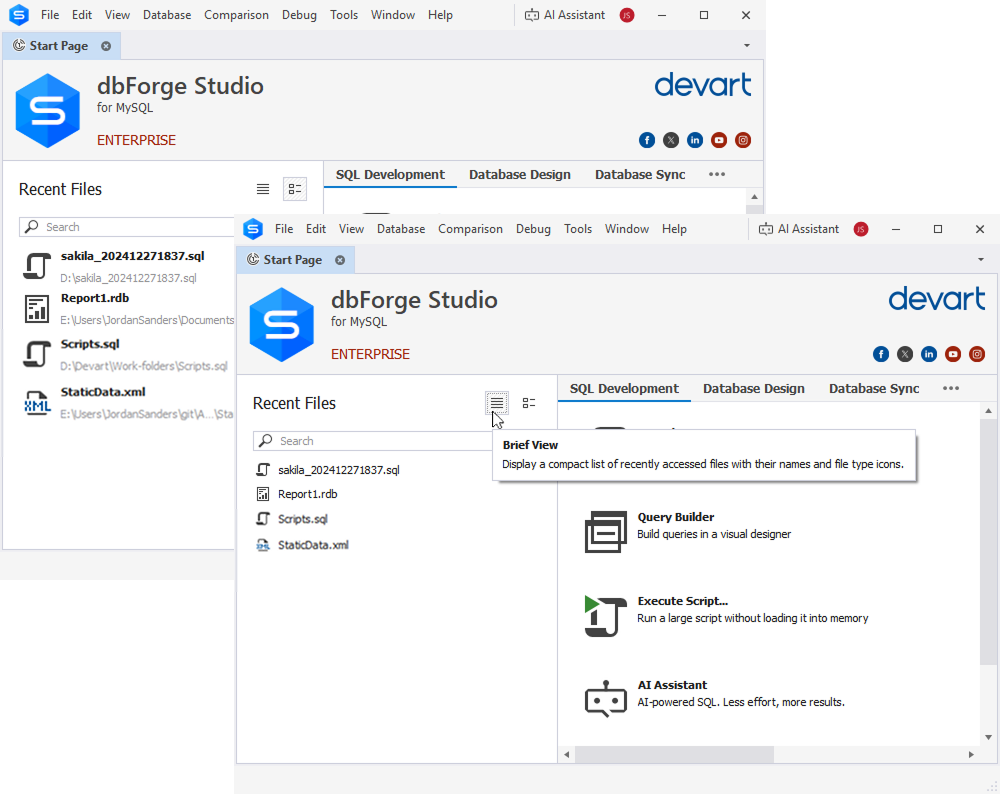Click the sakila sql file icon in back window
Image resolution: width=1000 pixels, height=794 pixels.
coord(37,266)
